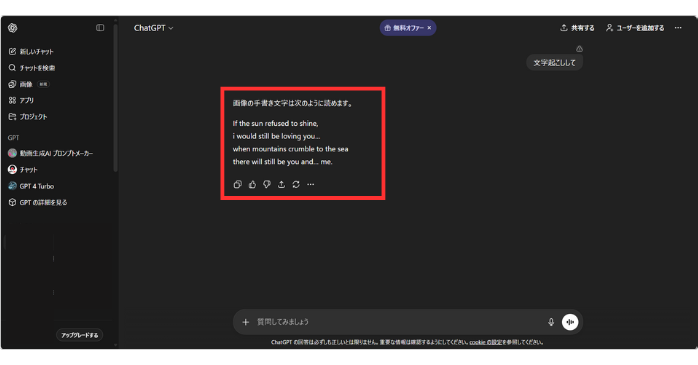Click the thumbs-down icon under the response

click(267, 184)
